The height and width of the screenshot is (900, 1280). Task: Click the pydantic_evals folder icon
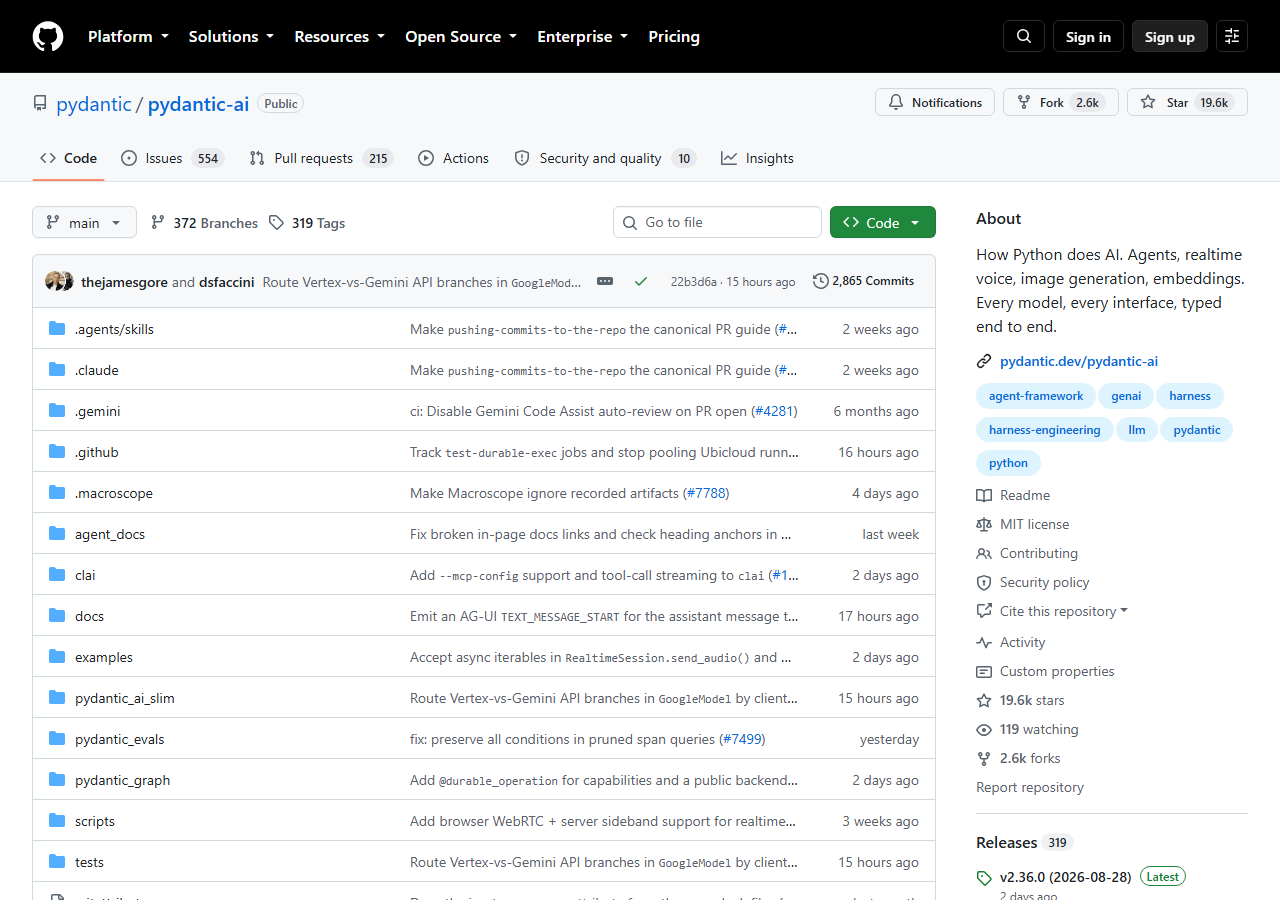point(57,739)
